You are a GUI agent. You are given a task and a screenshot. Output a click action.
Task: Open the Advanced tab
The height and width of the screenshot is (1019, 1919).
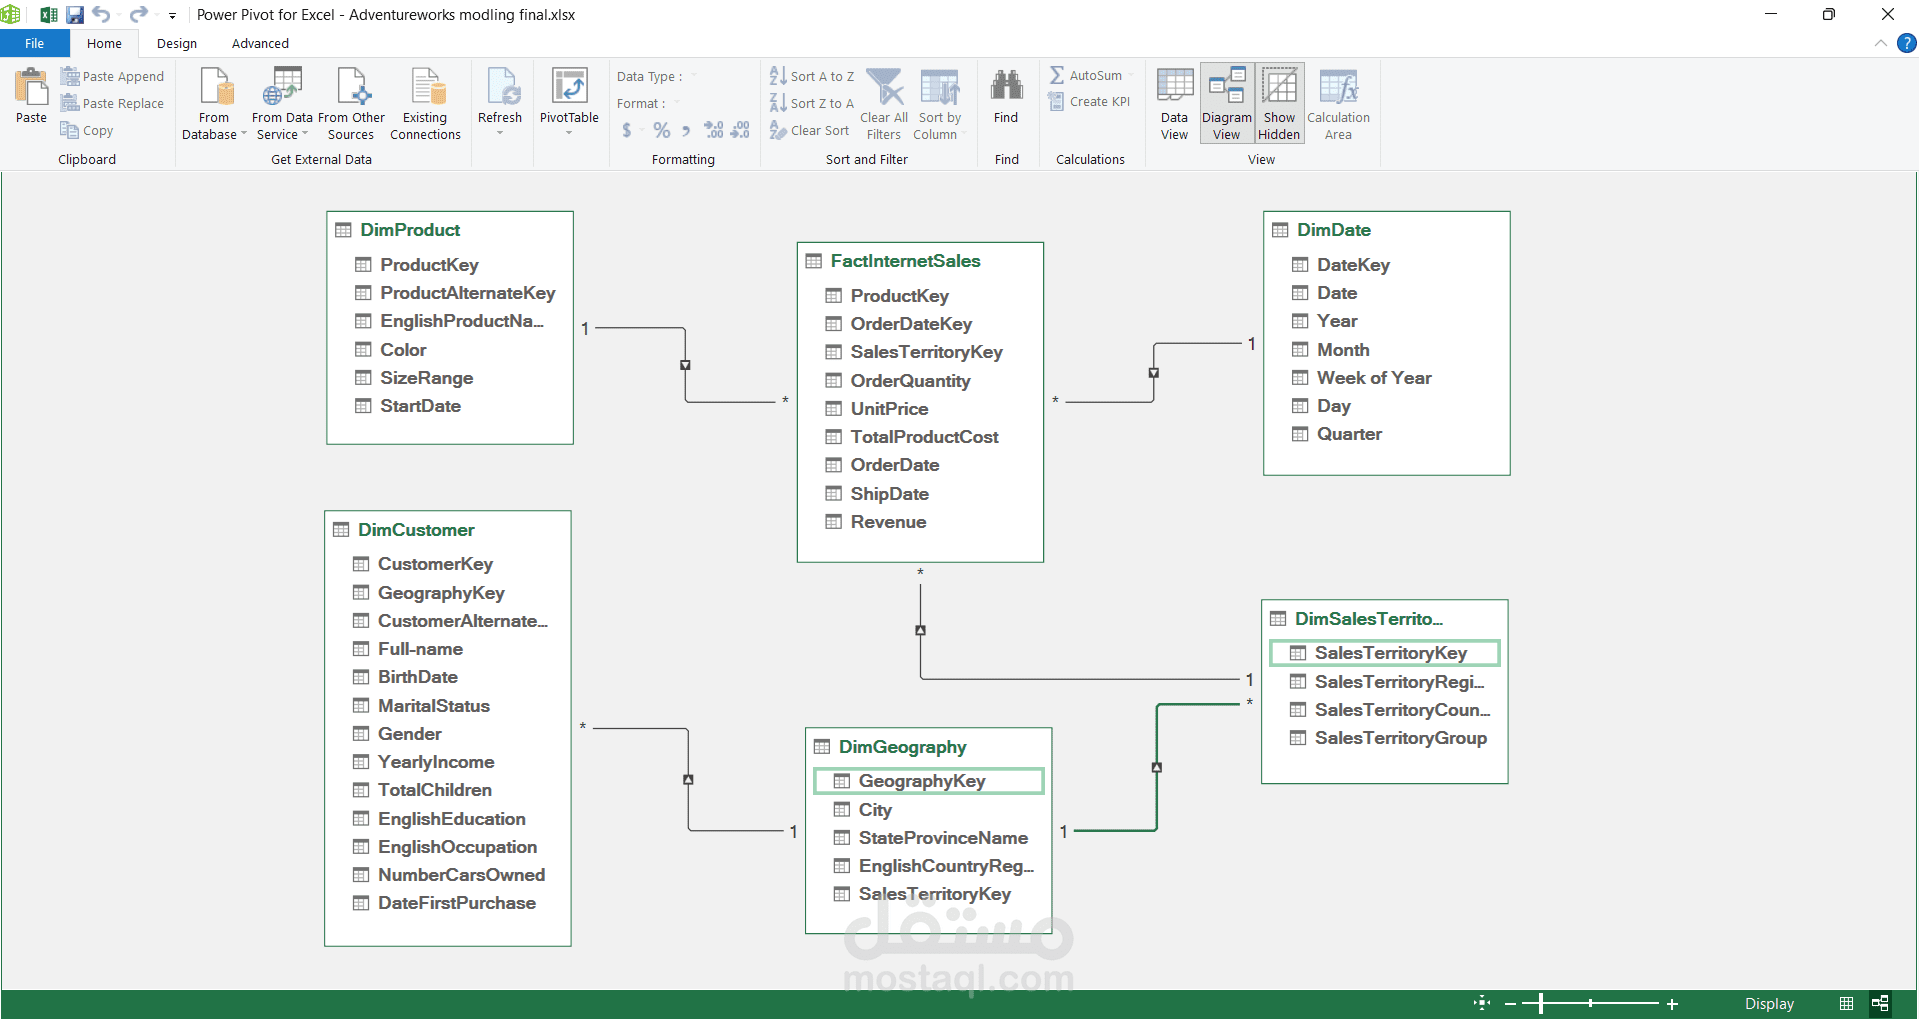pos(259,43)
